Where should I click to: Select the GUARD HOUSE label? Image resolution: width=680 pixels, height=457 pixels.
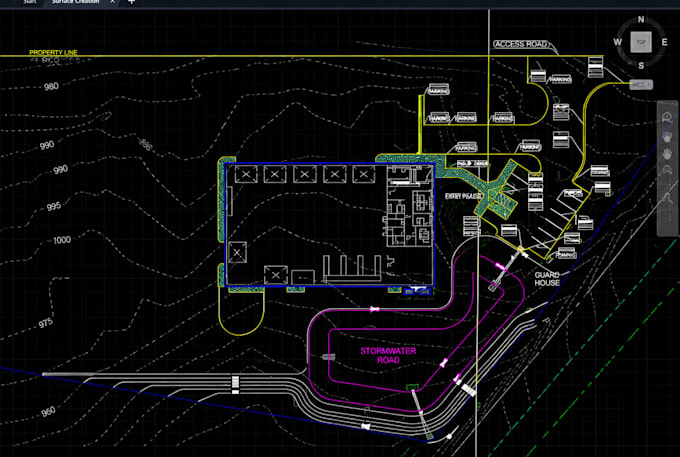pyautogui.click(x=547, y=279)
